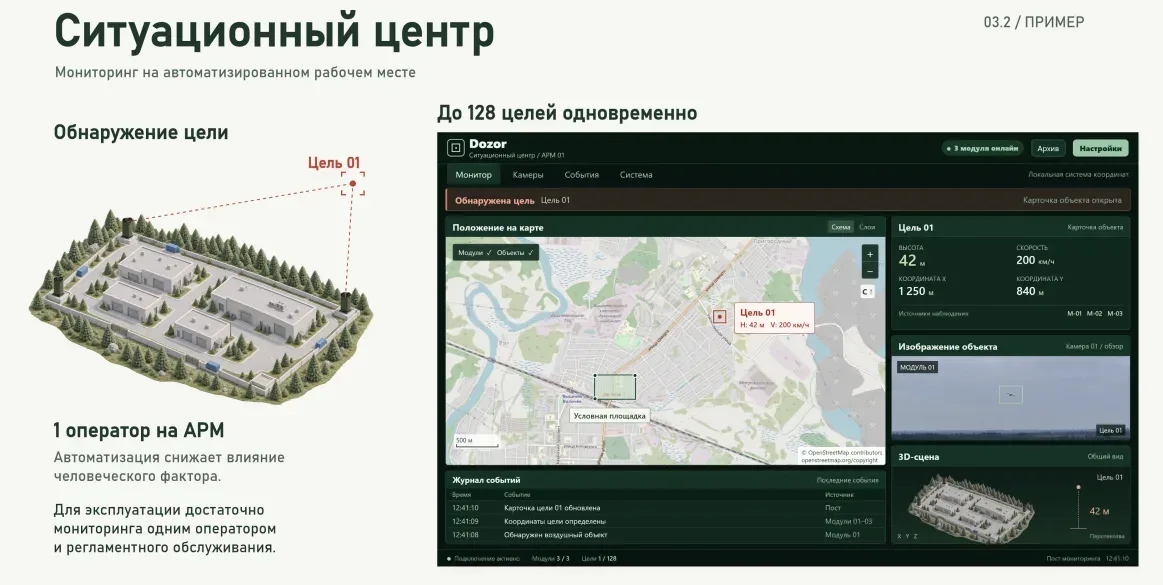Open openstreetmap.org/copyright link

click(842, 460)
